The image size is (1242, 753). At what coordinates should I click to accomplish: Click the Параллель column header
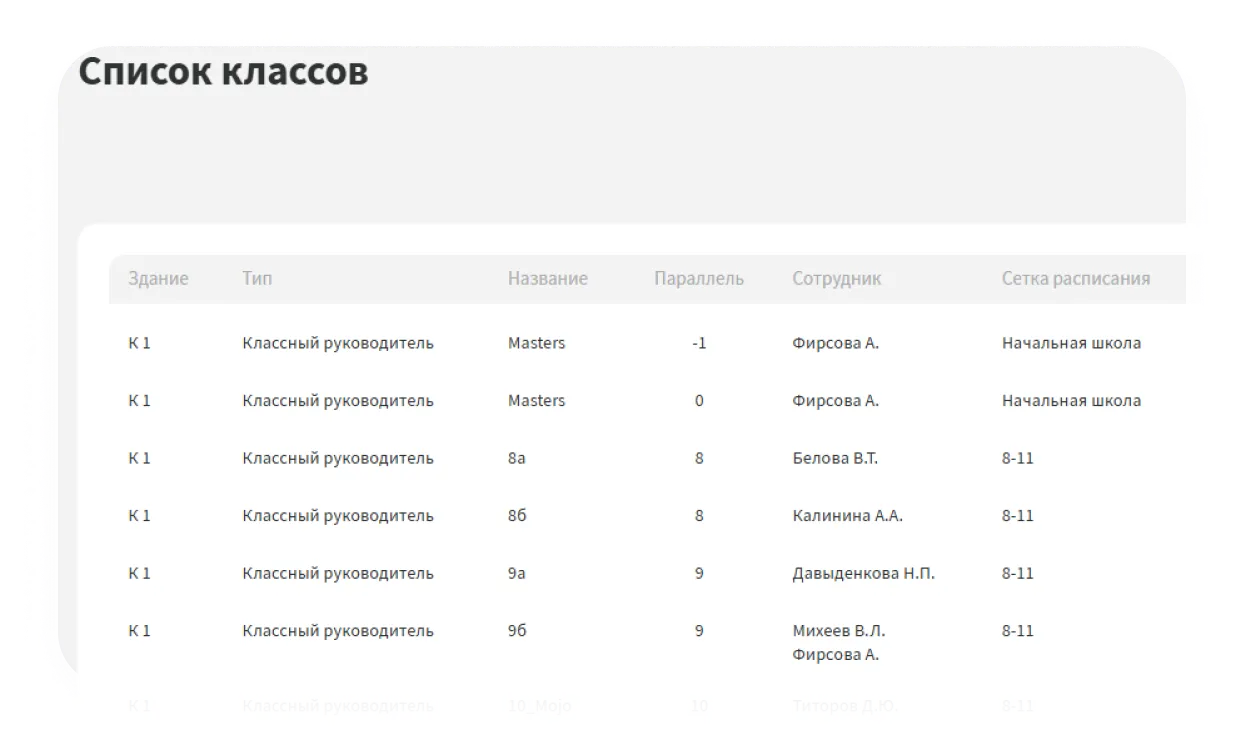coord(698,279)
